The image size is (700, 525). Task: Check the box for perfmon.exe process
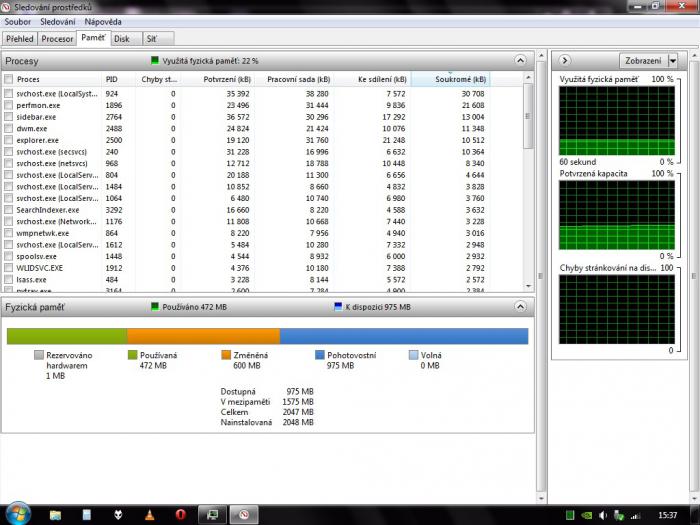tap(9, 105)
